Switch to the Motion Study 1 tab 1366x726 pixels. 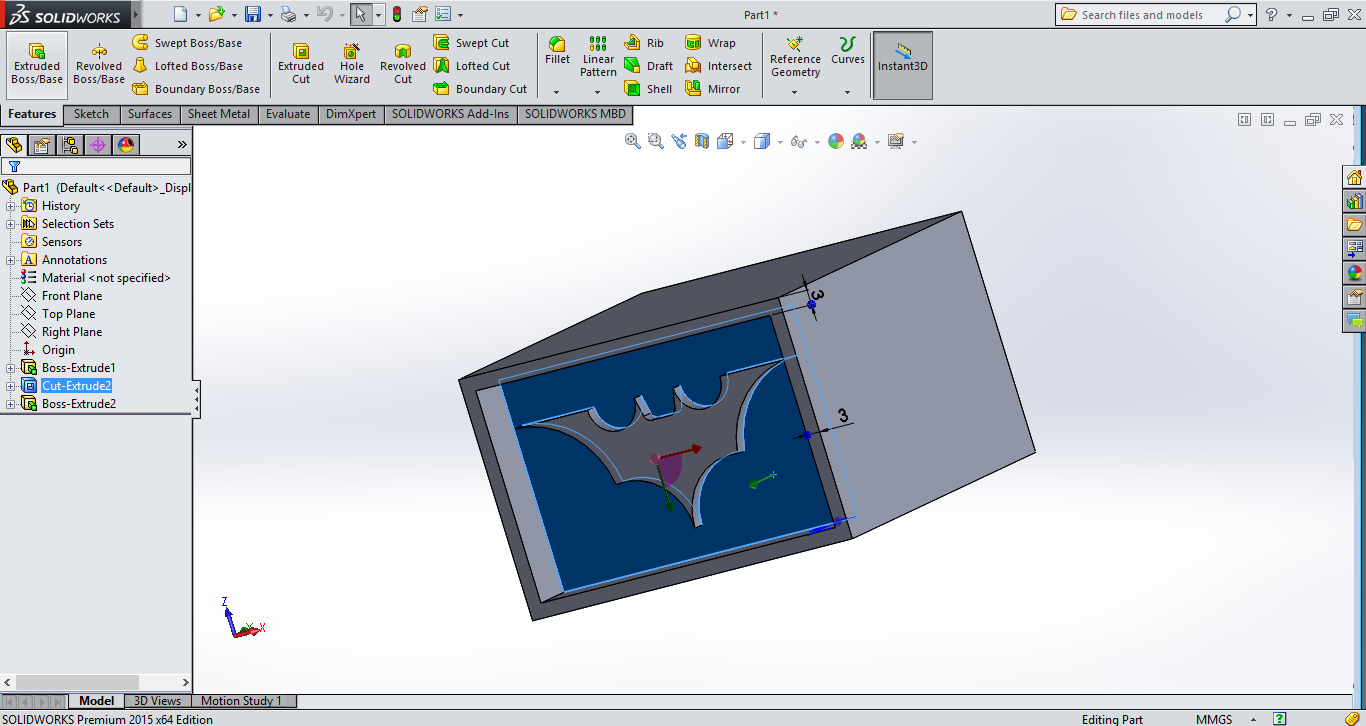(x=242, y=701)
